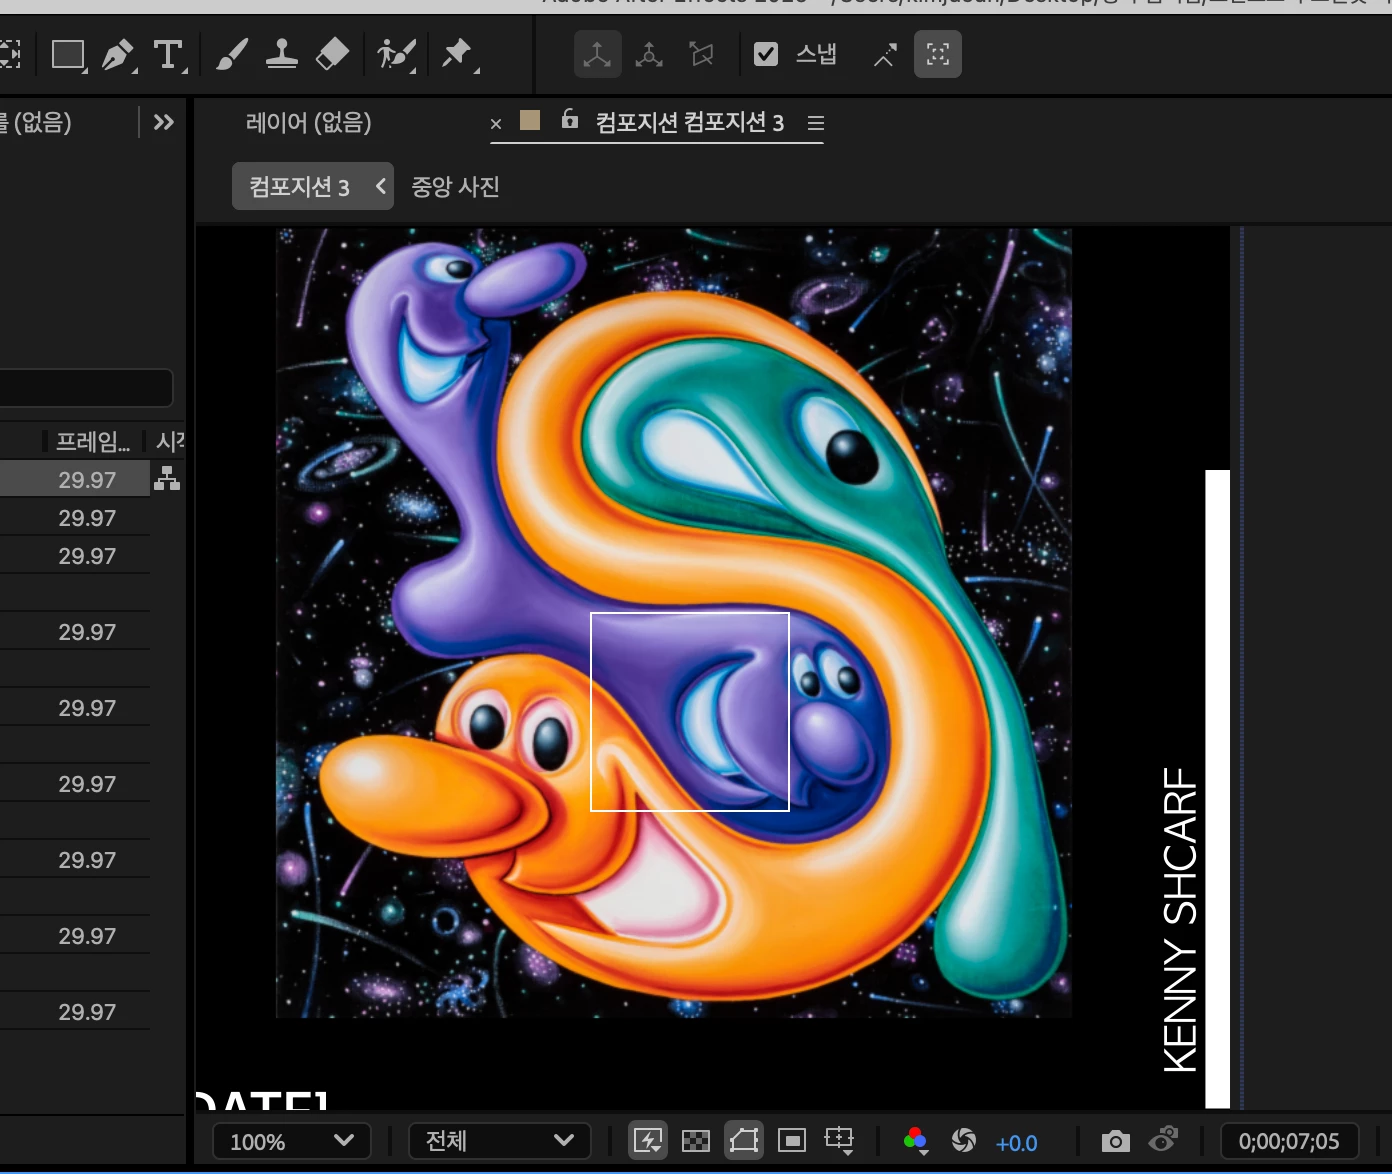Toggle the 스냅 (snapping) checkbox
This screenshot has width=1392, height=1174.
766,54
